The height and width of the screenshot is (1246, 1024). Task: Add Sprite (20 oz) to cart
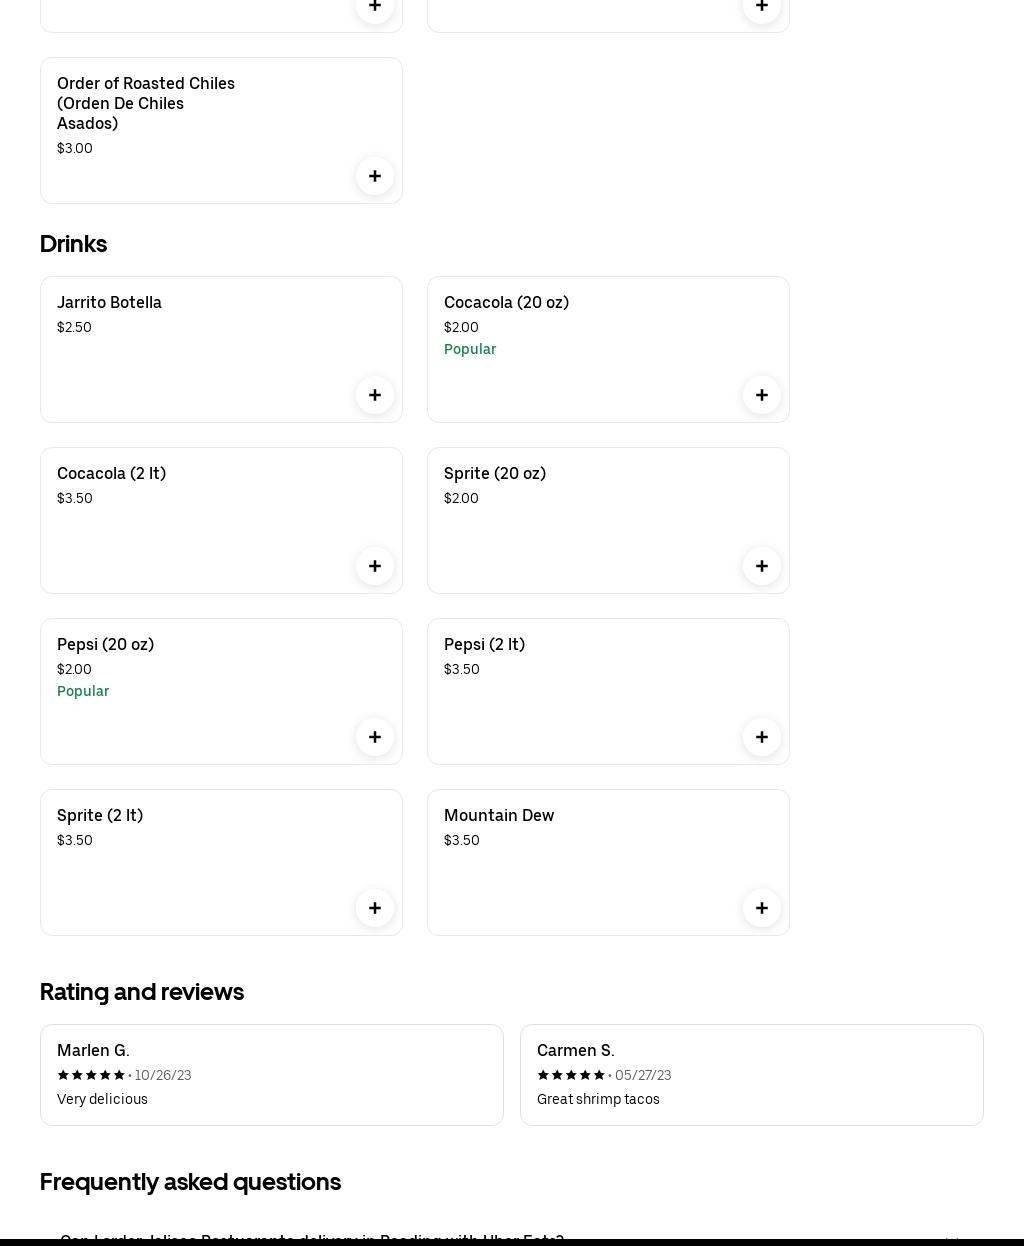coord(762,566)
